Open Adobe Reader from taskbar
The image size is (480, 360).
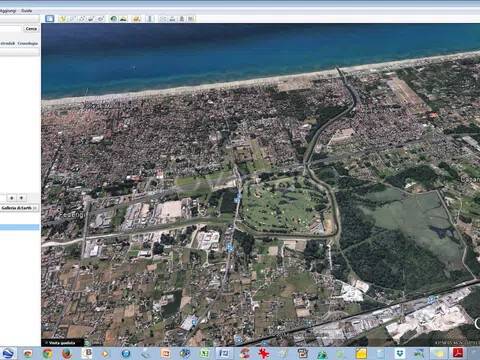click(x=457, y=353)
